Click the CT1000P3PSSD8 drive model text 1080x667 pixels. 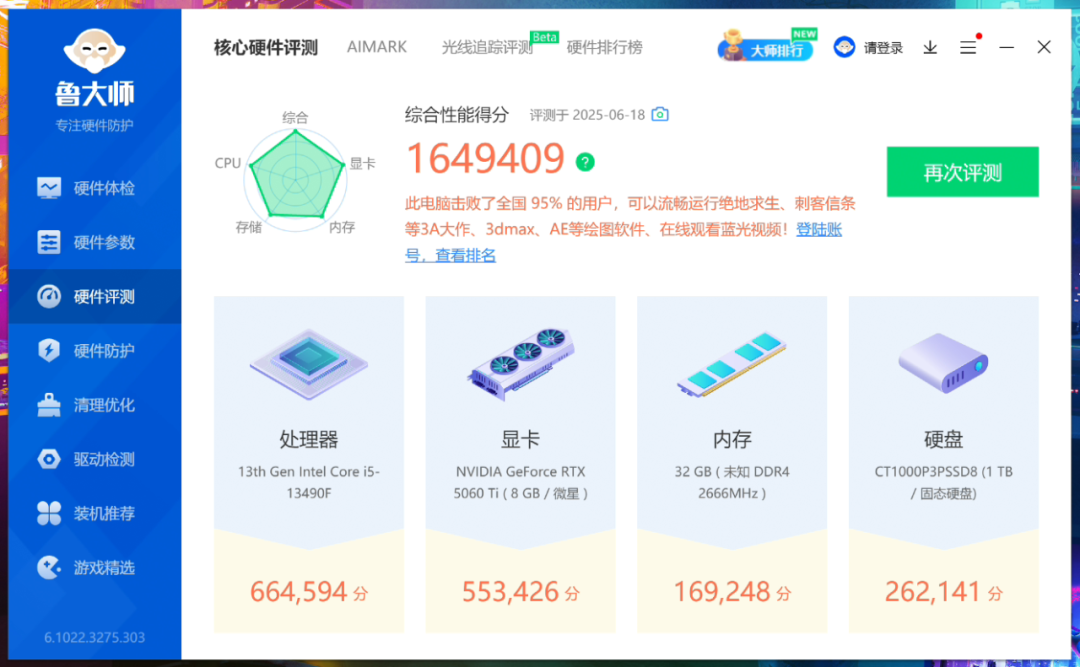point(943,482)
